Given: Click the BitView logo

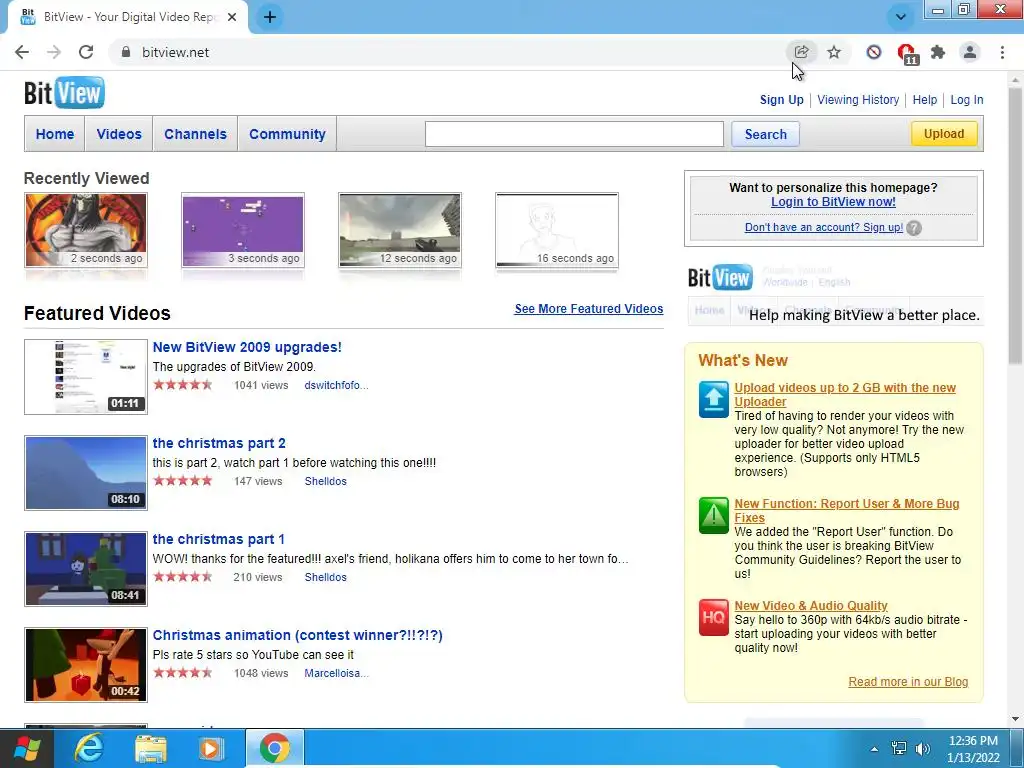Looking at the screenshot, I should (64, 93).
